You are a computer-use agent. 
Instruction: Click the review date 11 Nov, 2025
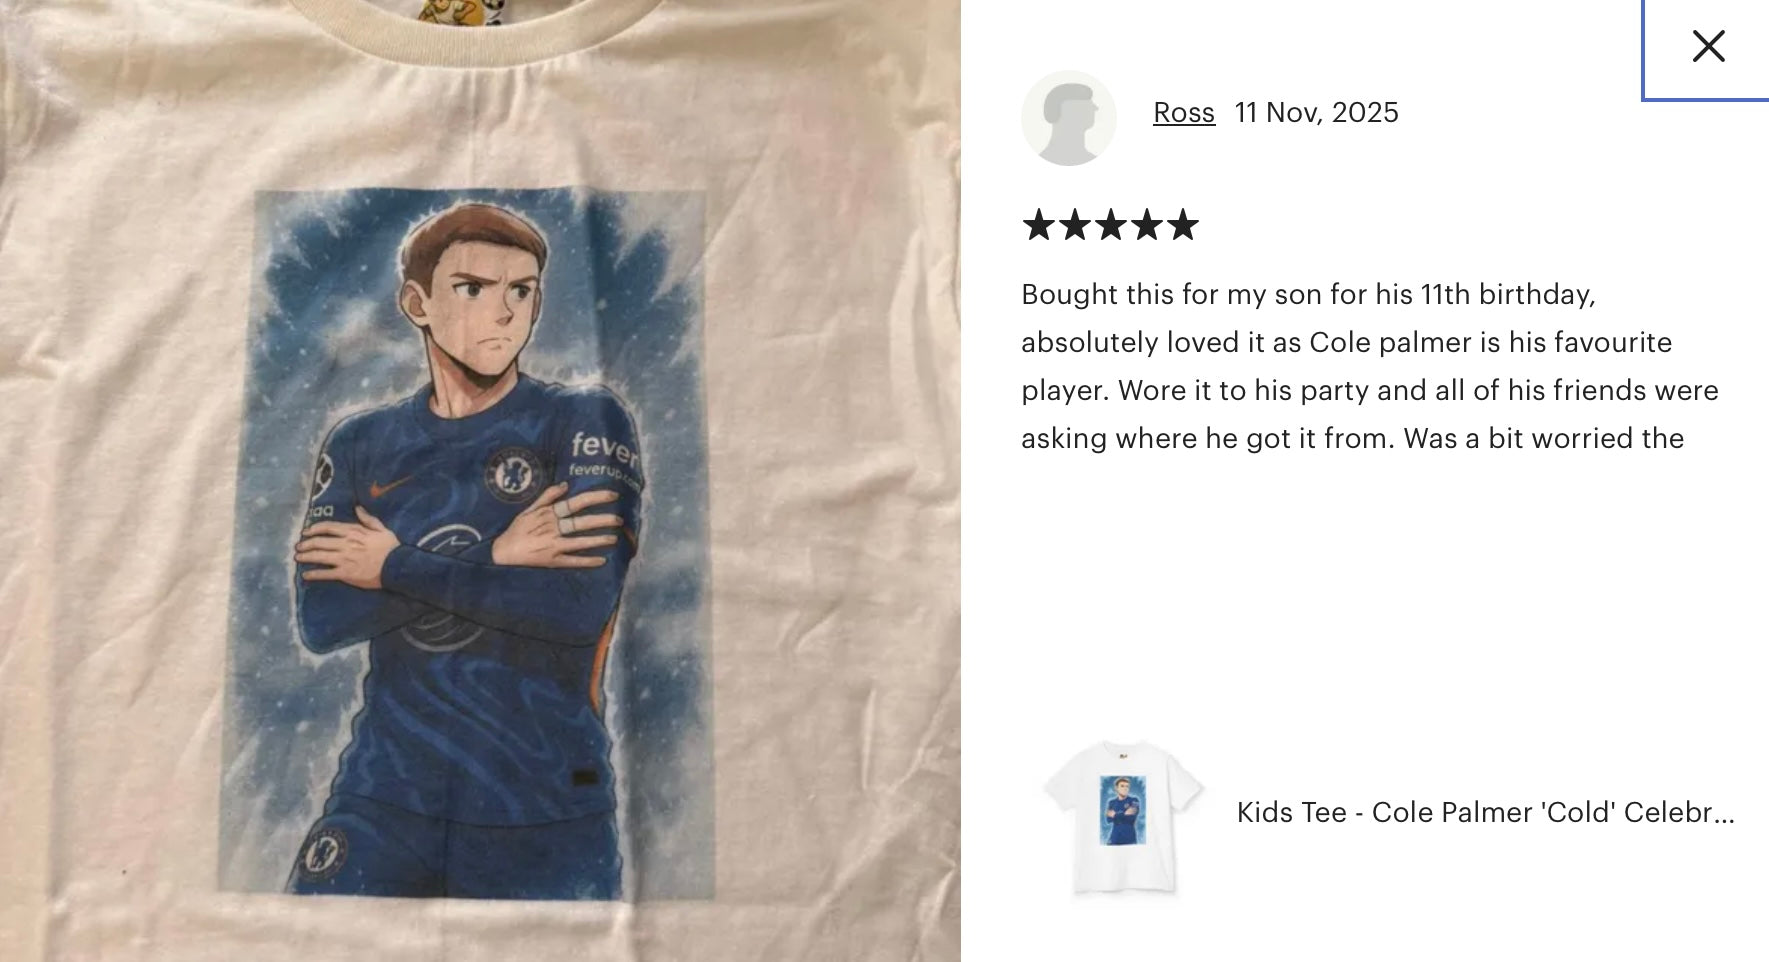1316,112
